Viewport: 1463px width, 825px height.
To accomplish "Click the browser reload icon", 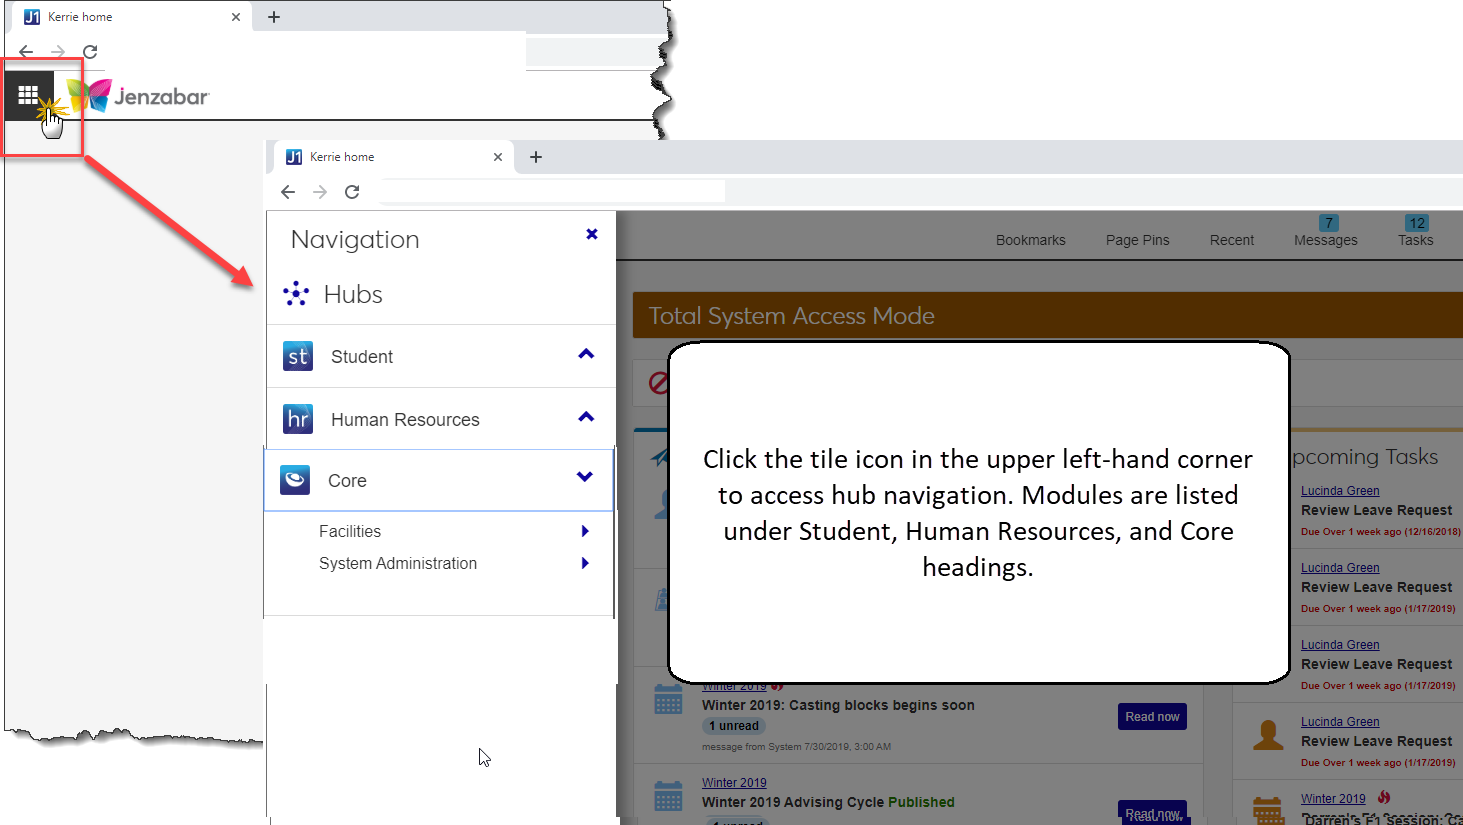I will pyautogui.click(x=352, y=191).
